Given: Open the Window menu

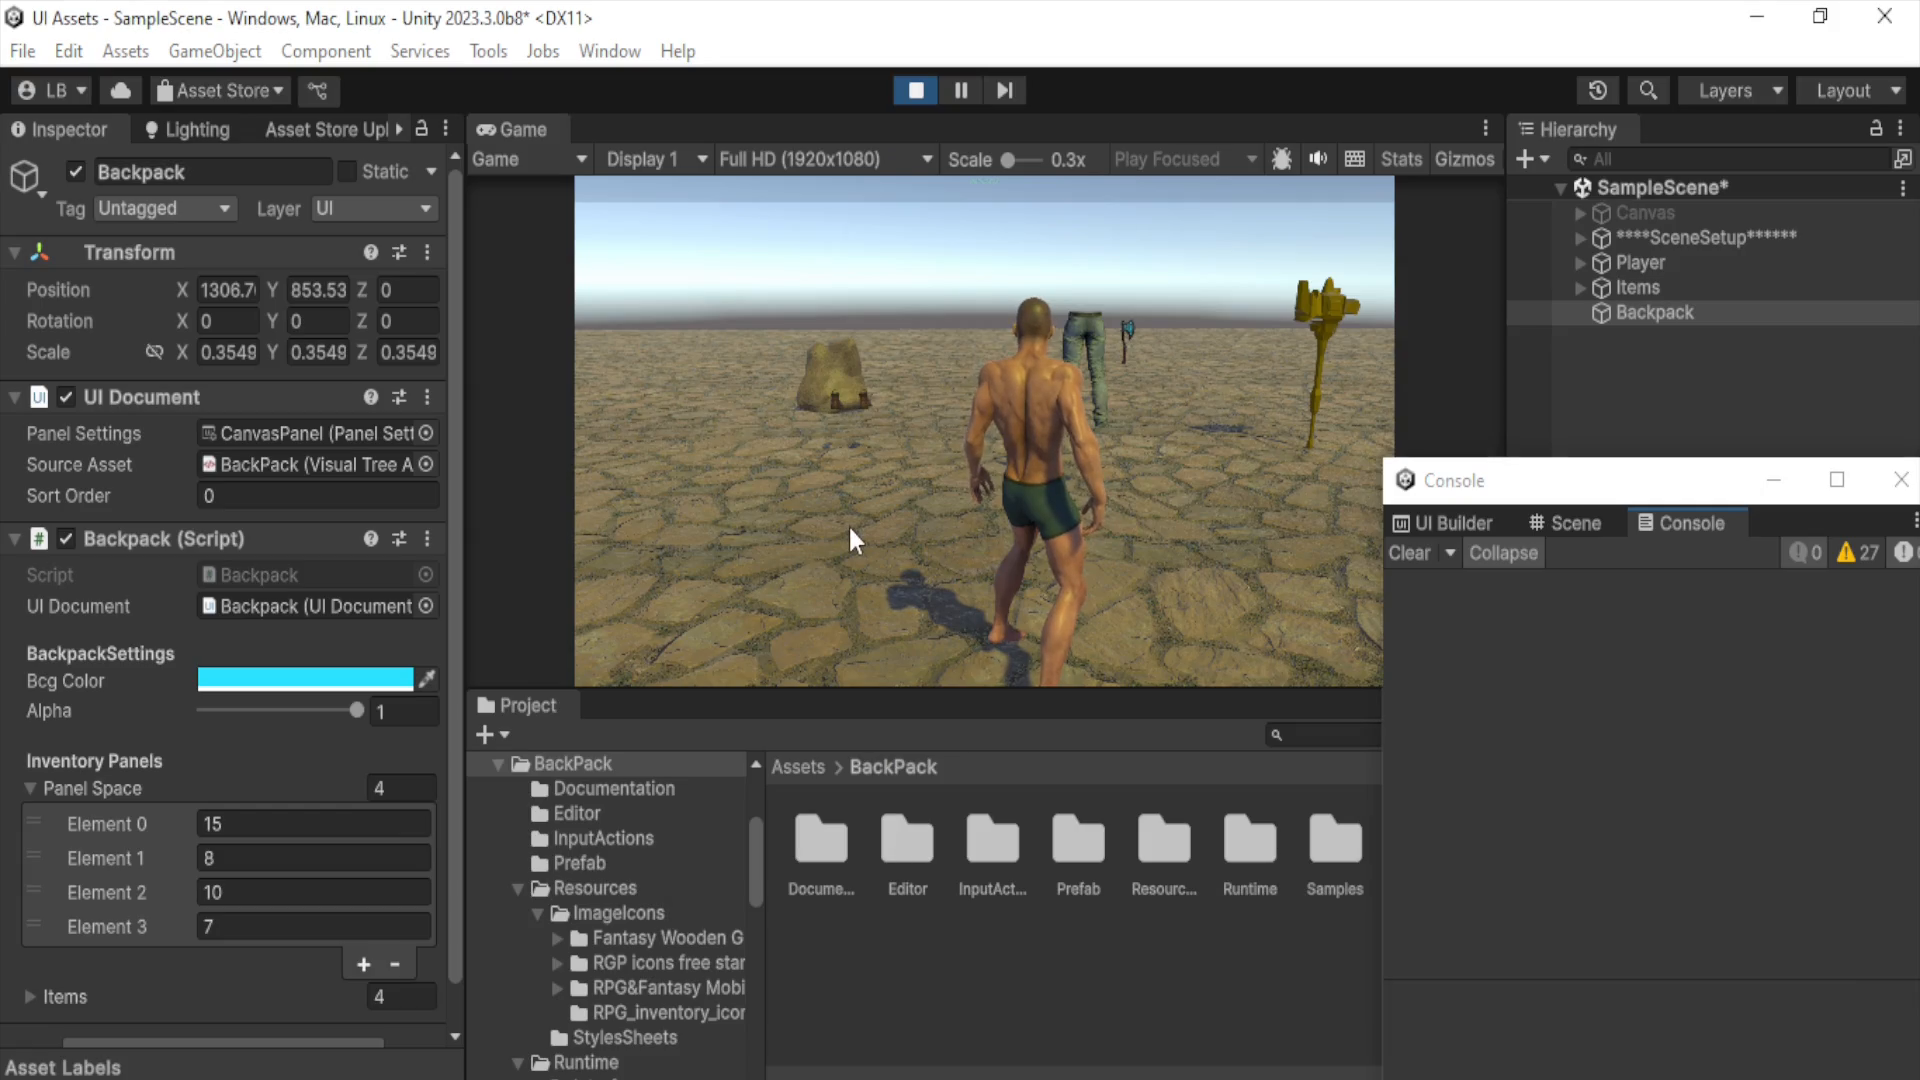Looking at the screenshot, I should [x=609, y=51].
